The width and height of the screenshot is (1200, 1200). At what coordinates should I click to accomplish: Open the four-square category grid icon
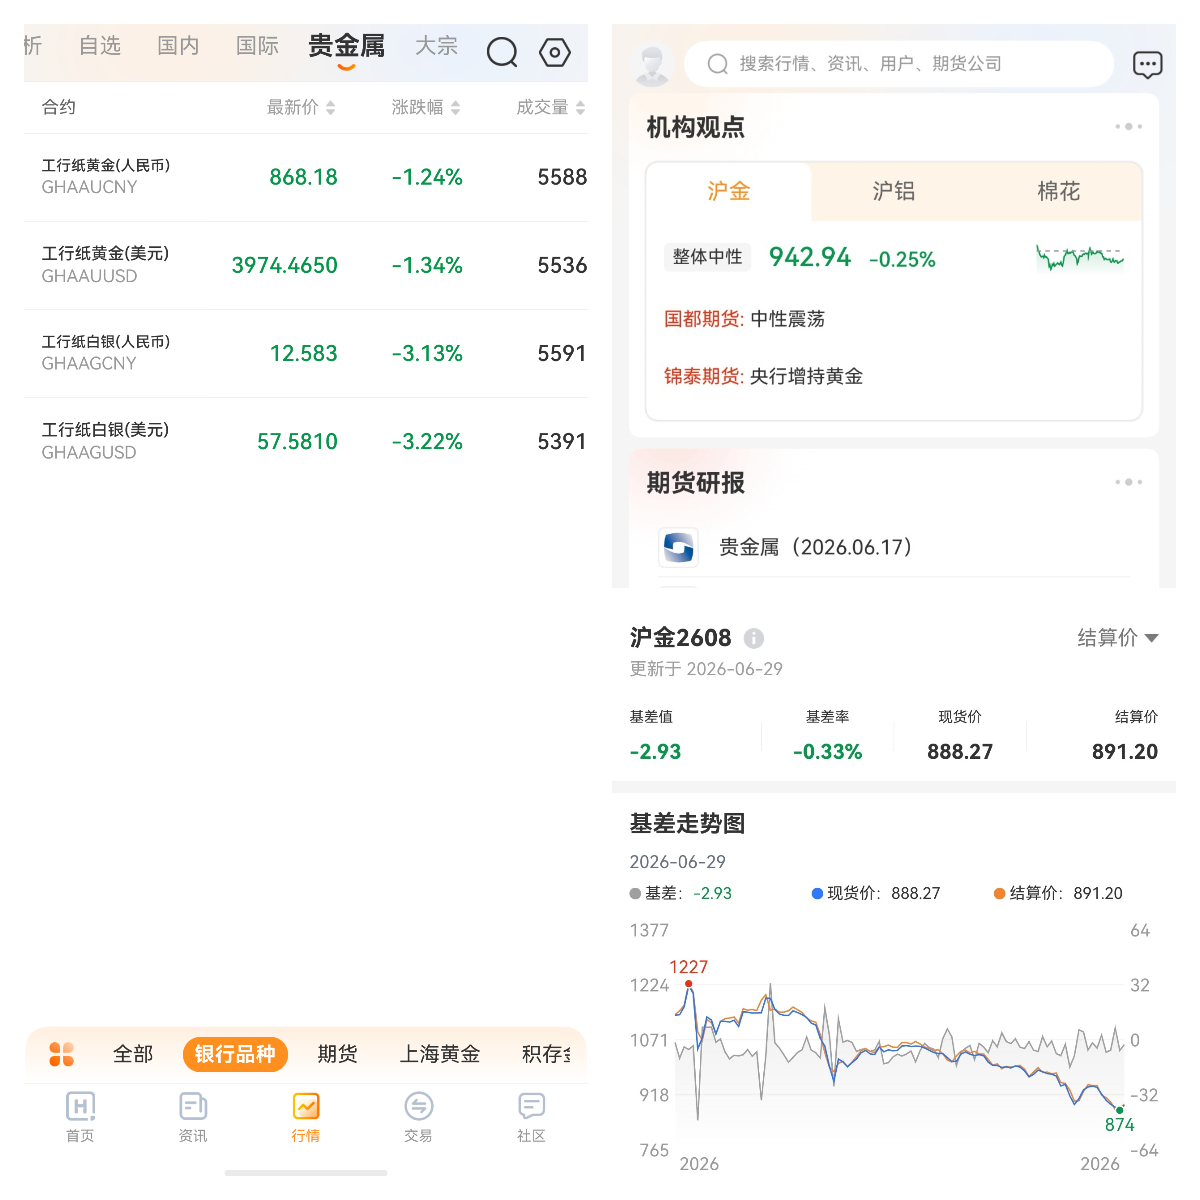(62, 1054)
